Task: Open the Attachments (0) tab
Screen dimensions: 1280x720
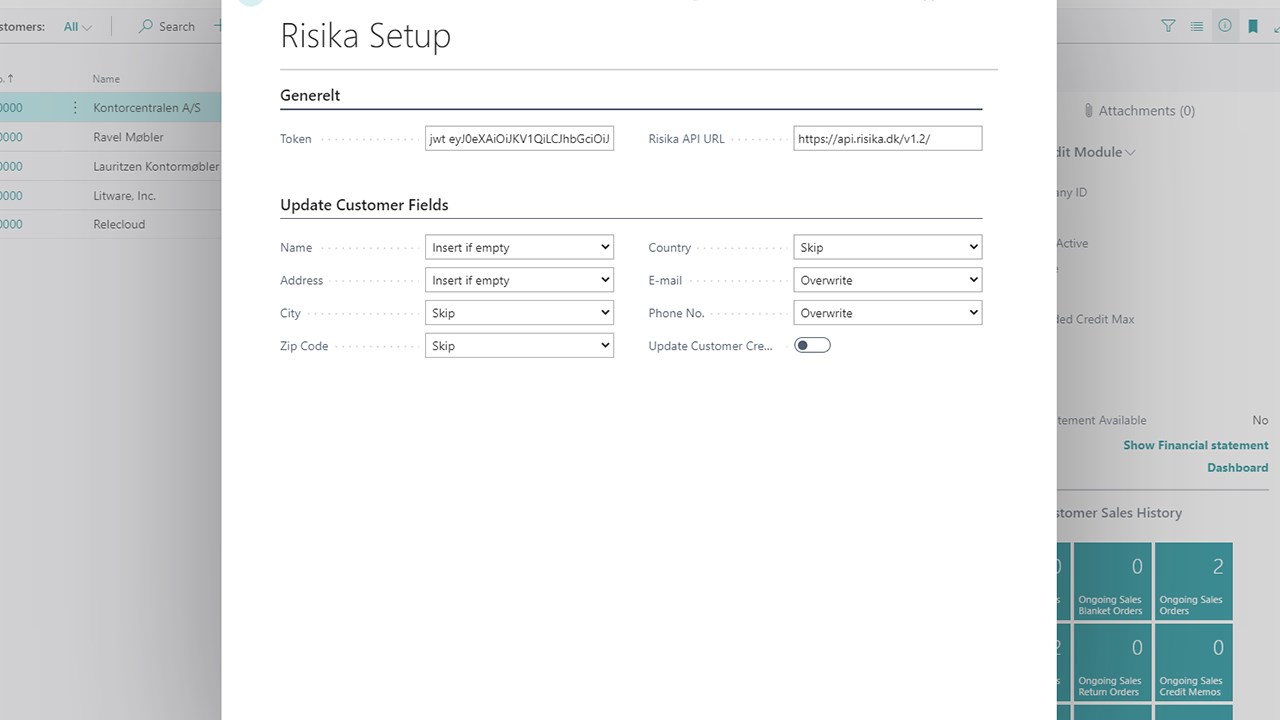Action: pos(1140,111)
